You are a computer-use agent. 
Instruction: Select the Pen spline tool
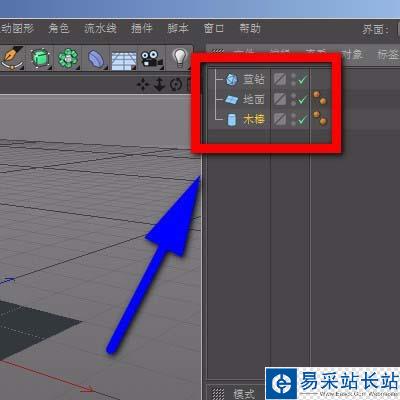click(x=13, y=58)
